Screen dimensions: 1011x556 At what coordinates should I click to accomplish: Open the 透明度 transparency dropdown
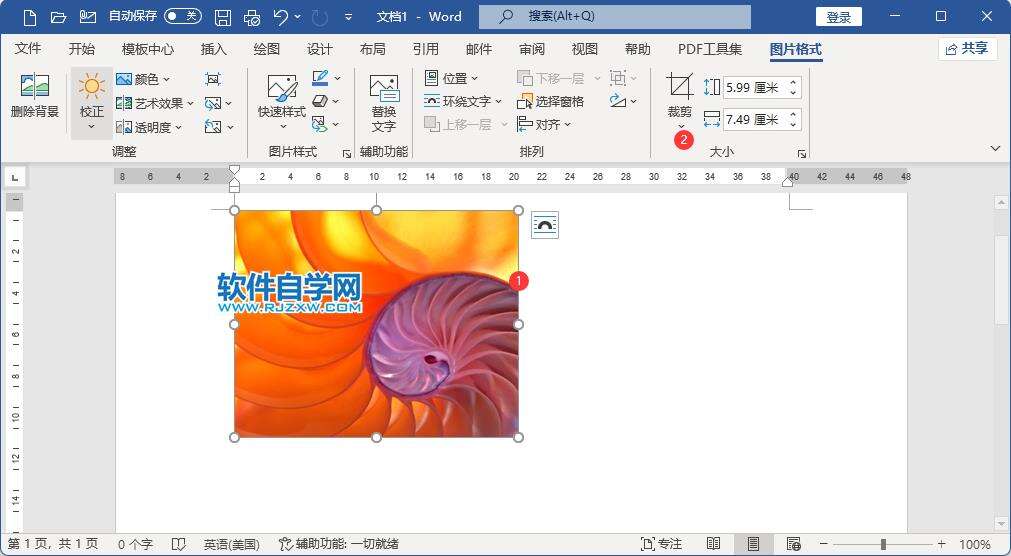pyautogui.click(x=149, y=127)
